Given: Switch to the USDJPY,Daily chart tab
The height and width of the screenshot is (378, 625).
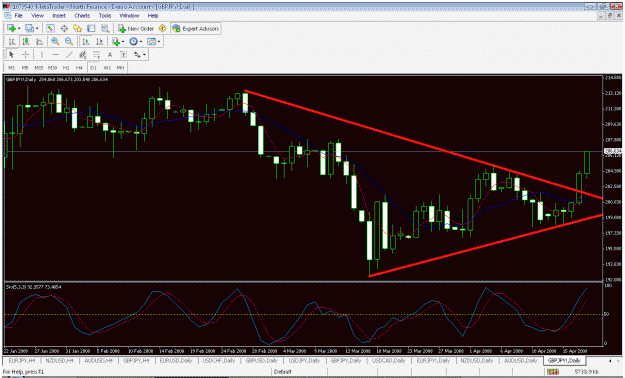Looking at the screenshot, I should click(304, 360).
